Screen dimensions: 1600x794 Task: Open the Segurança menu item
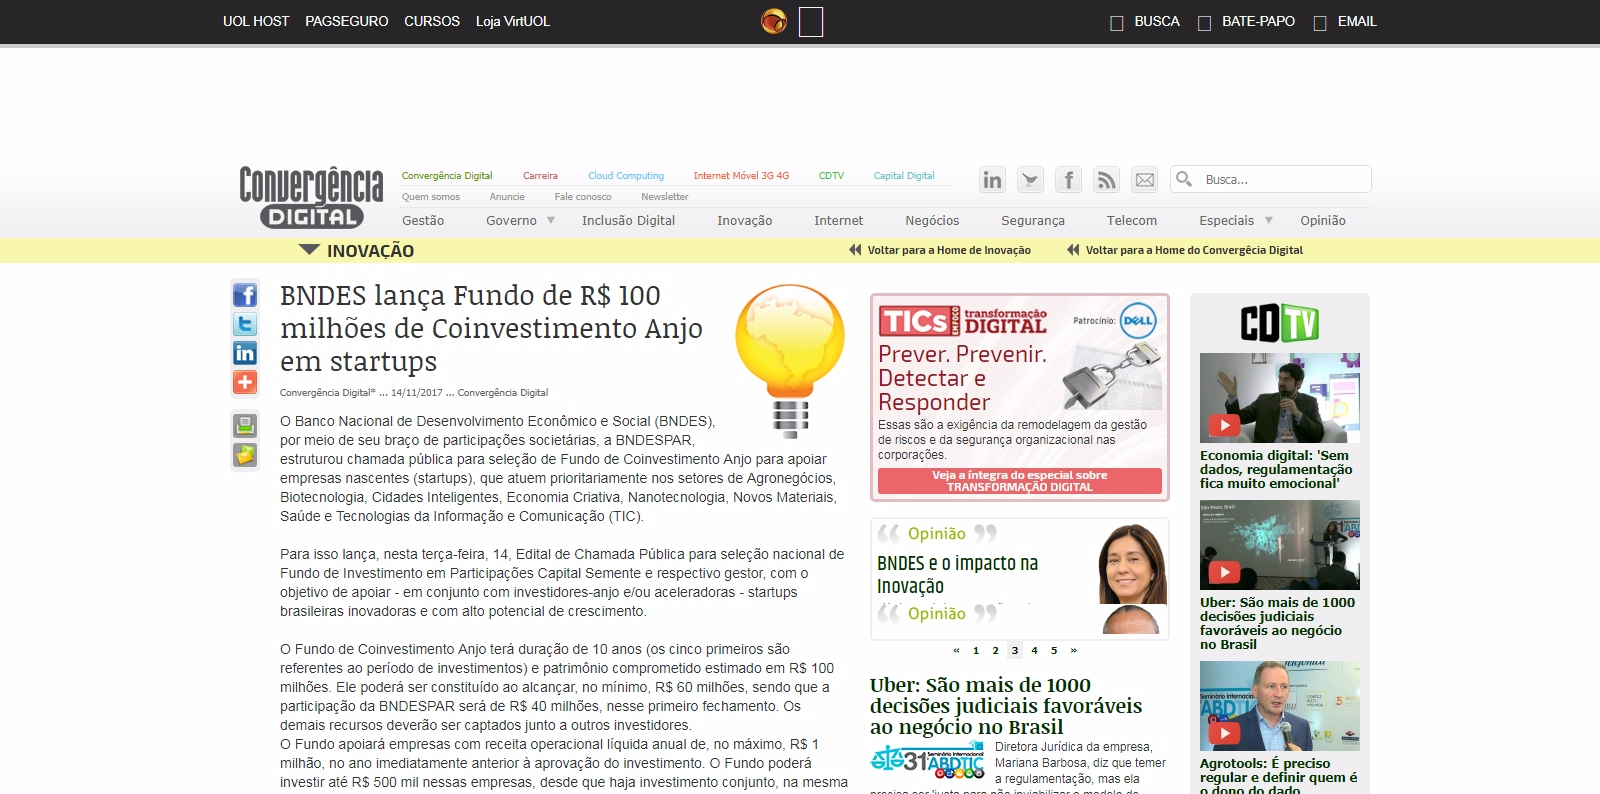click(x=1033, y=221)
